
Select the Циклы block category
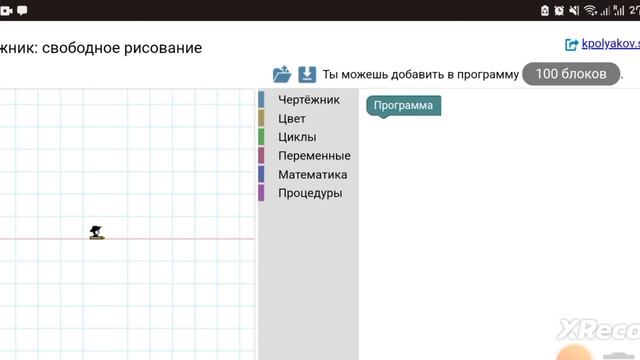point(308,137)
